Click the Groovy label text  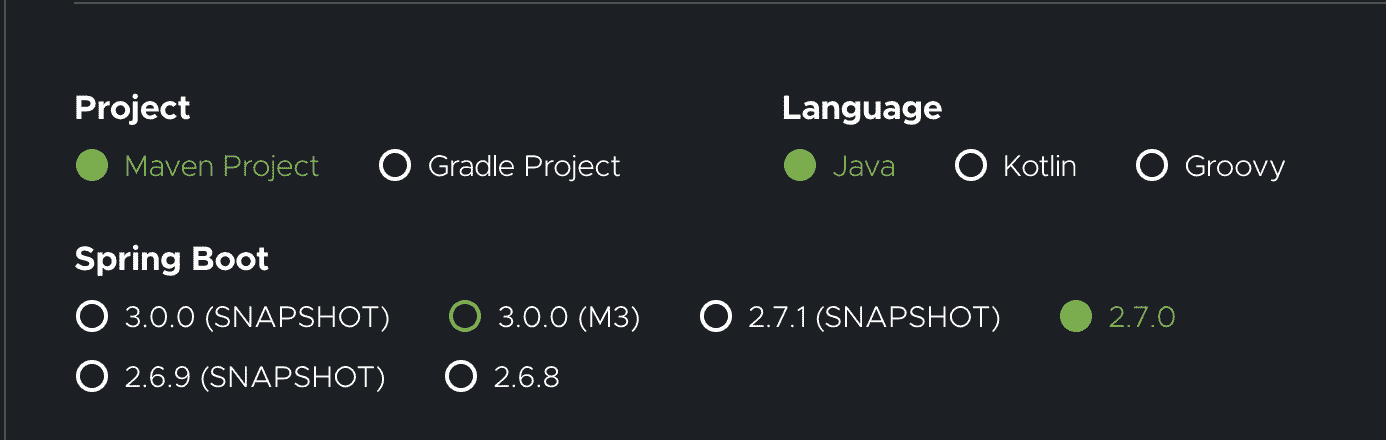pyautogui.click(x=1235, y=166)
